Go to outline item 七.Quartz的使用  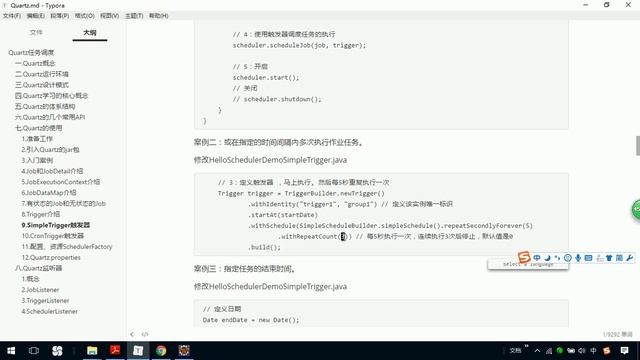pos(38,128)
